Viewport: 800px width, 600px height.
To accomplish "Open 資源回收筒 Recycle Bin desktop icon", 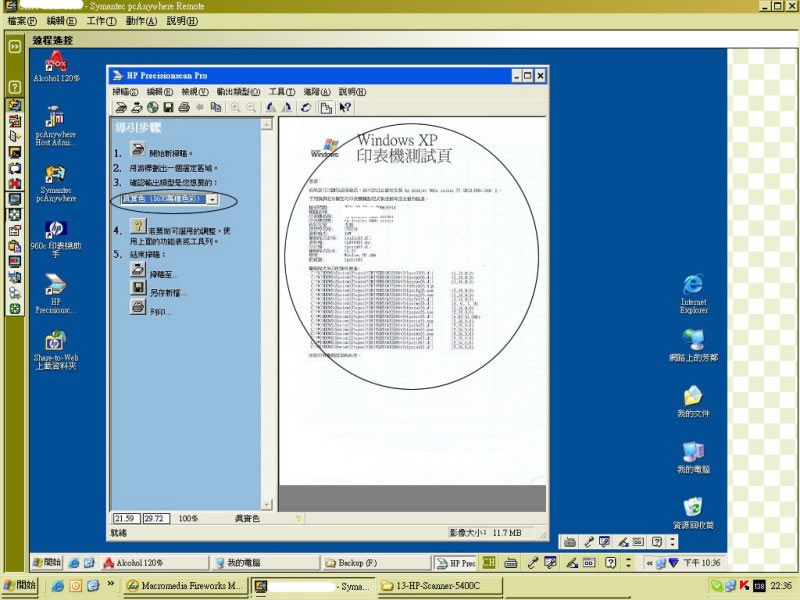I will (693, 513).
